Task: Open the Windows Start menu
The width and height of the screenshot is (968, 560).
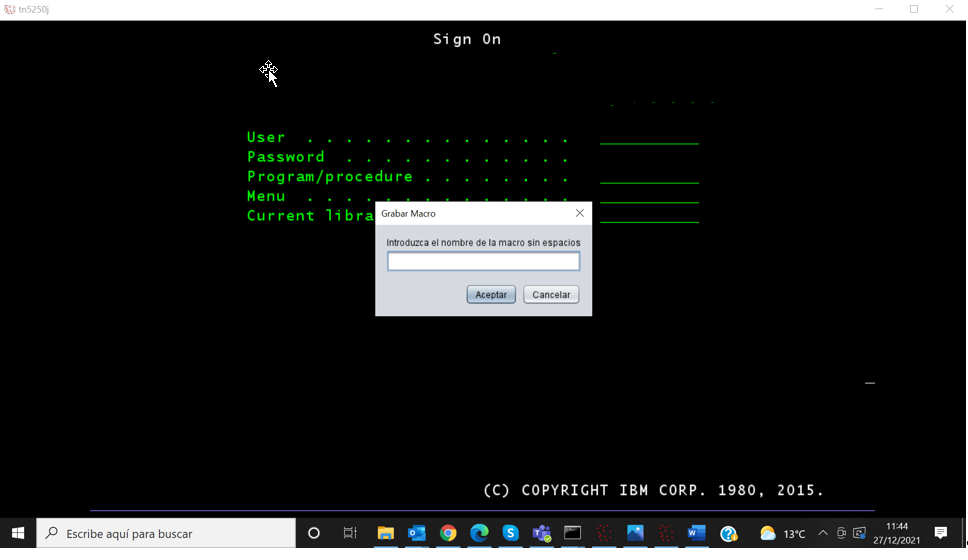Action: pyautogui.click(x=18, y=533)
